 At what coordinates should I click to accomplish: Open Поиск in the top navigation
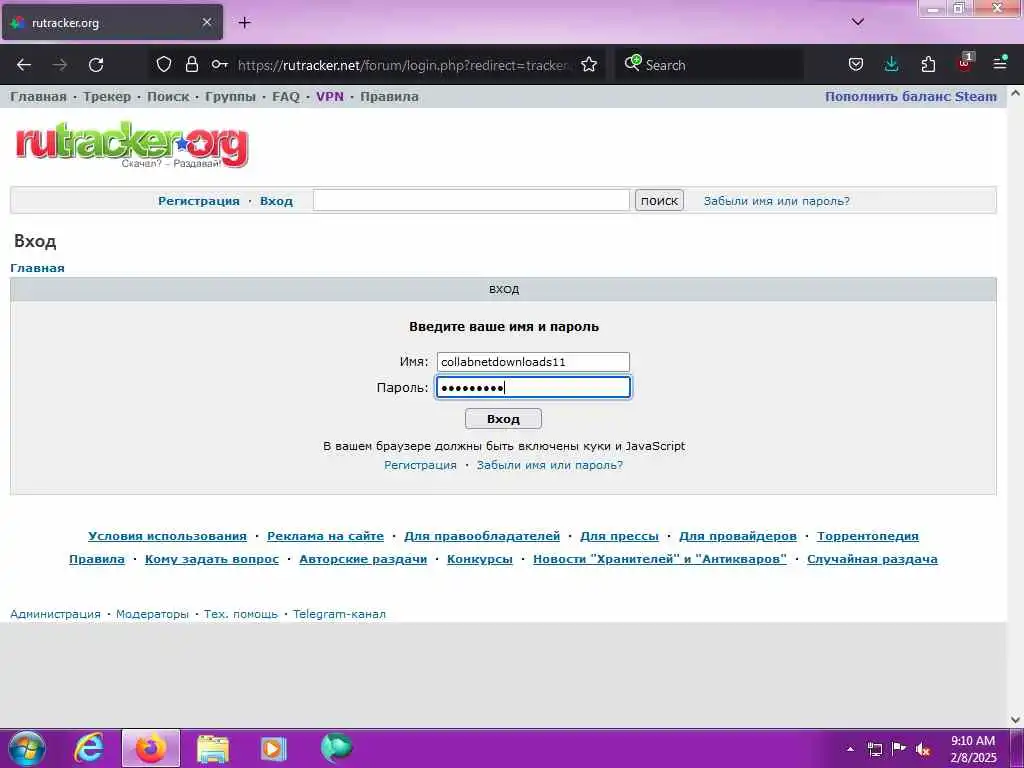click(168, 97)
